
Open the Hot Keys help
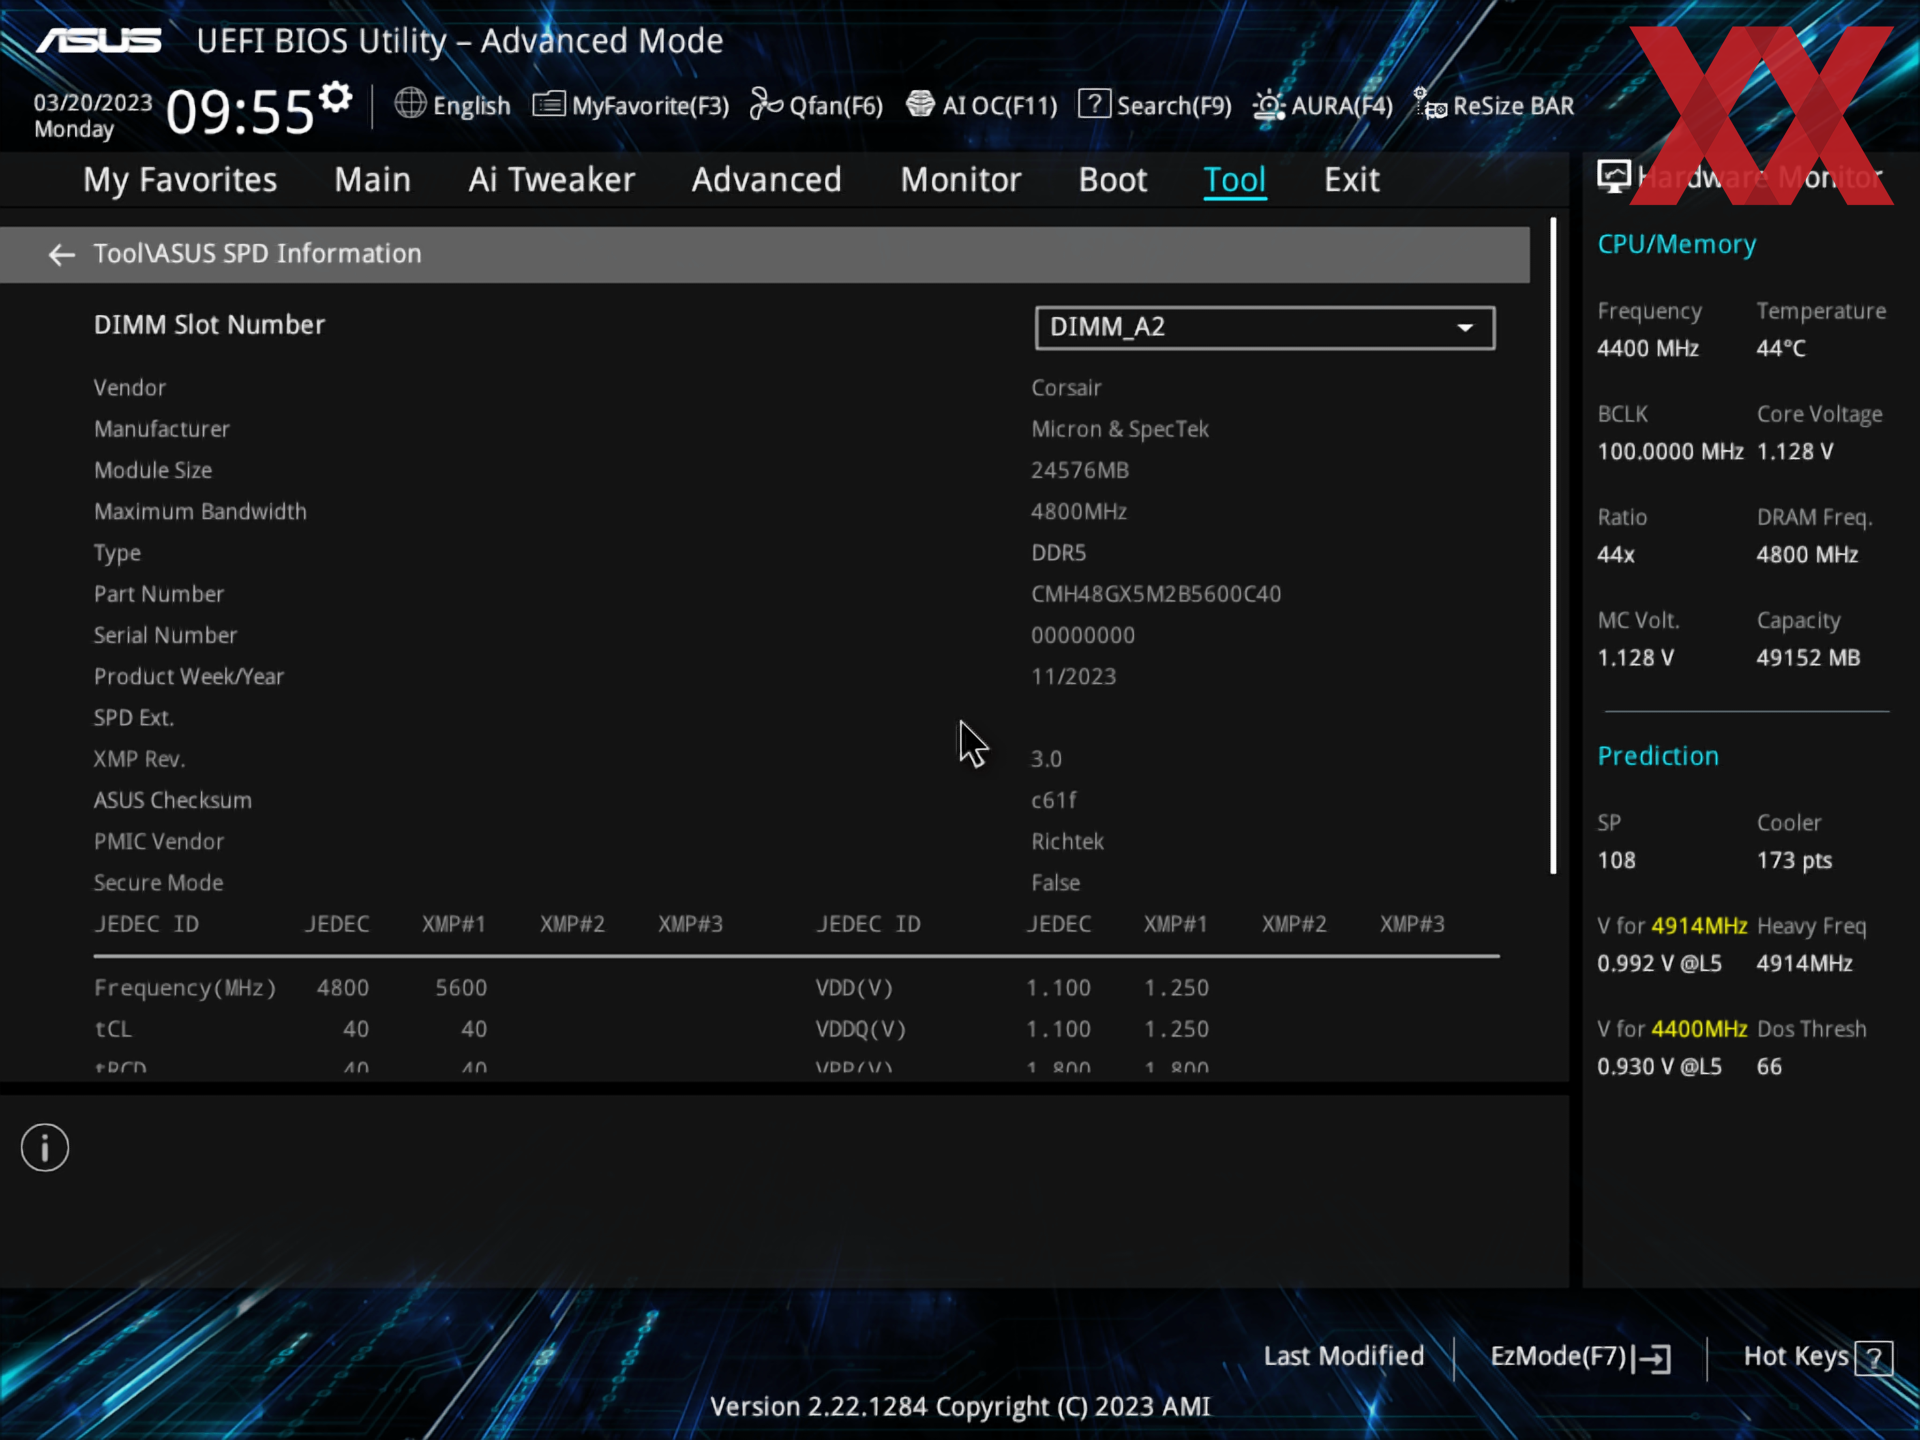tap(1817, 1357)
